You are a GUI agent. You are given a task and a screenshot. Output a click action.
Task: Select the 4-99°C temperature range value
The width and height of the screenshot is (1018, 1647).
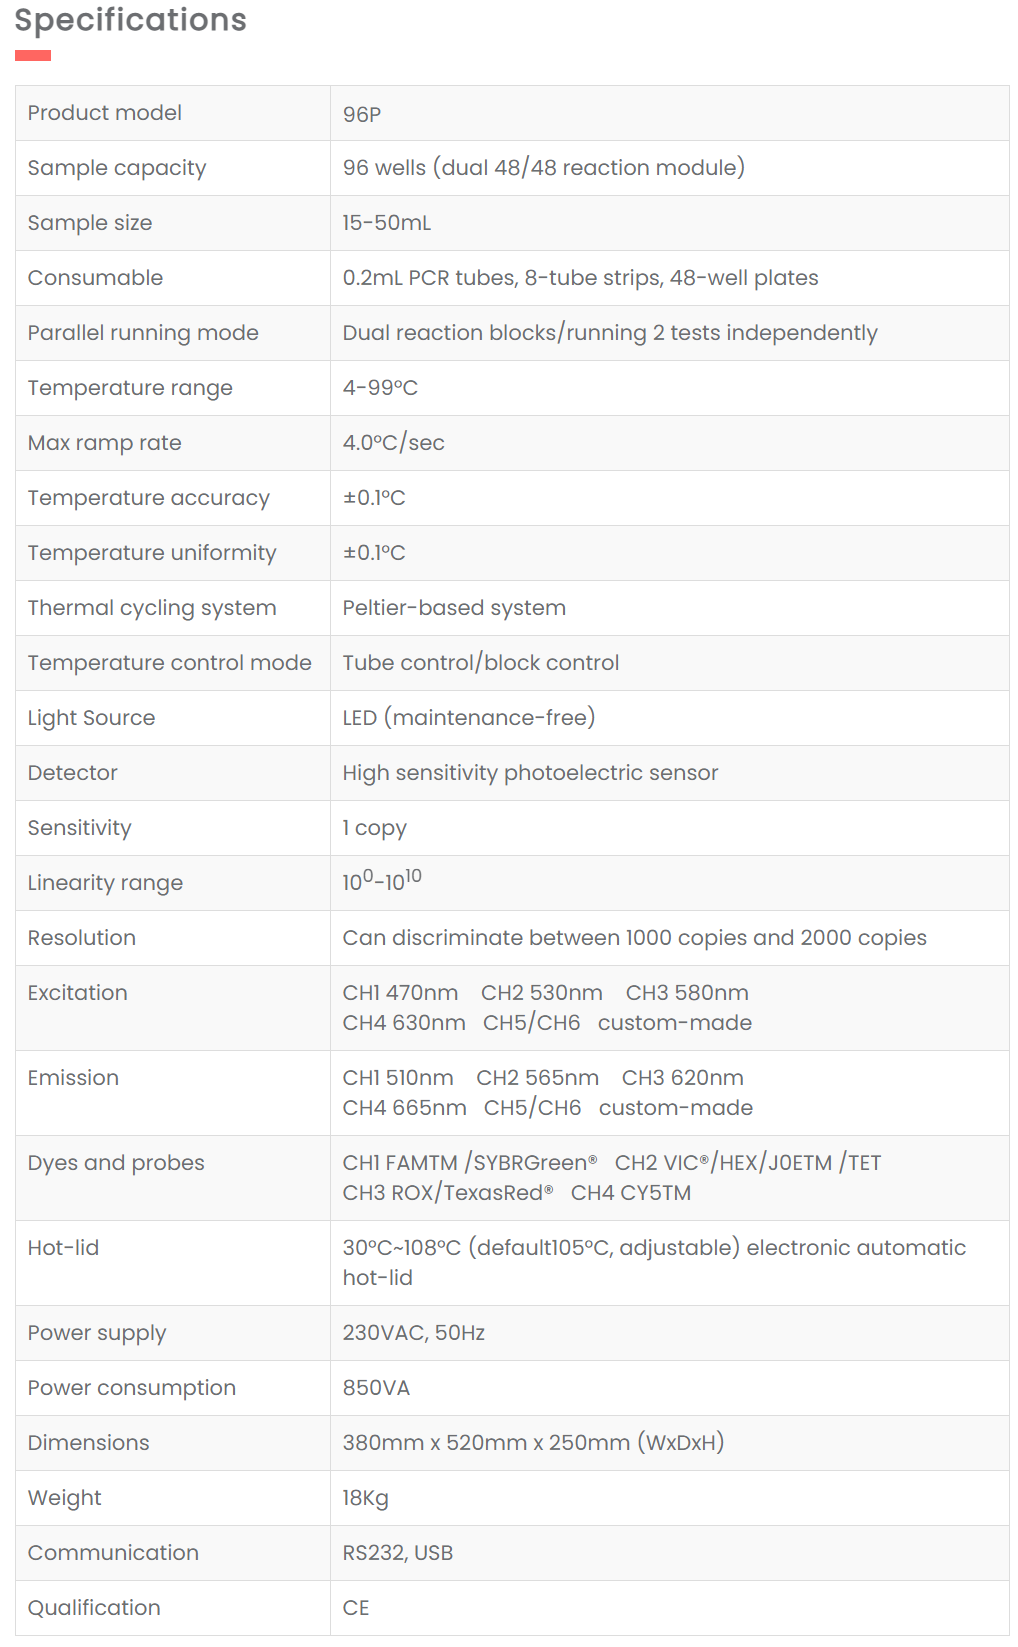click(x=380, y=388)
